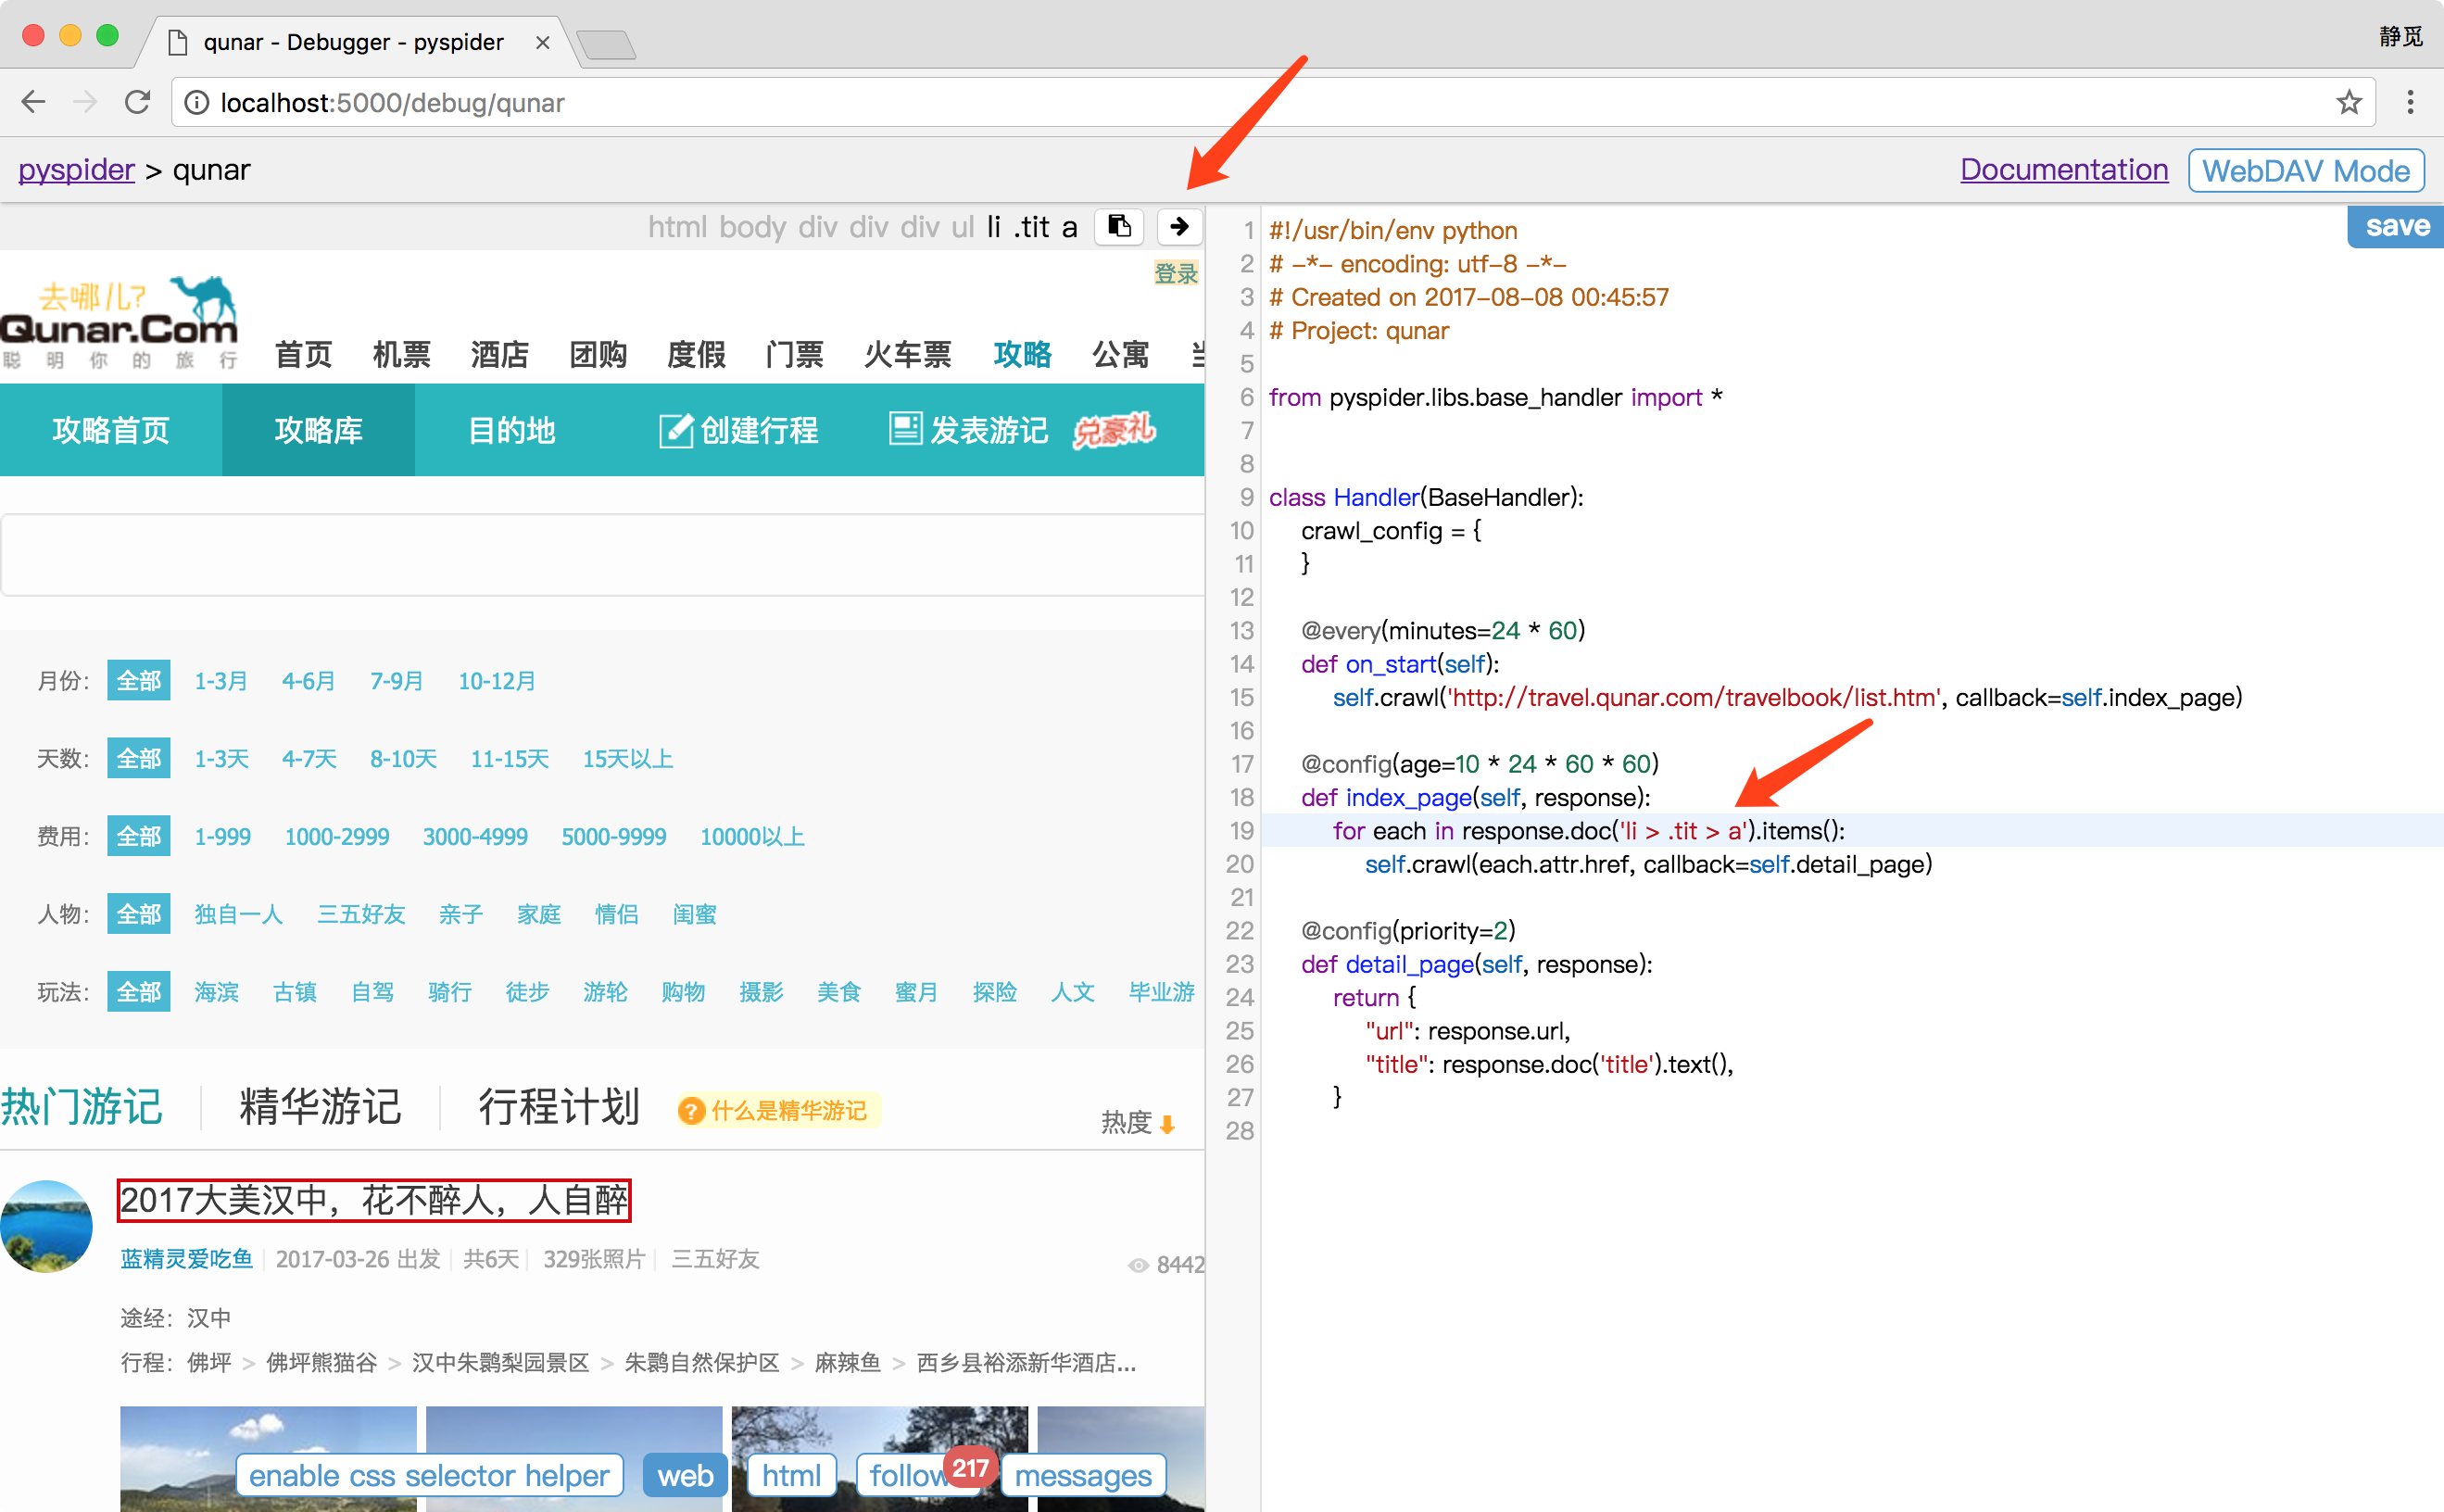Switch to 行程计划 tab

559,1106
